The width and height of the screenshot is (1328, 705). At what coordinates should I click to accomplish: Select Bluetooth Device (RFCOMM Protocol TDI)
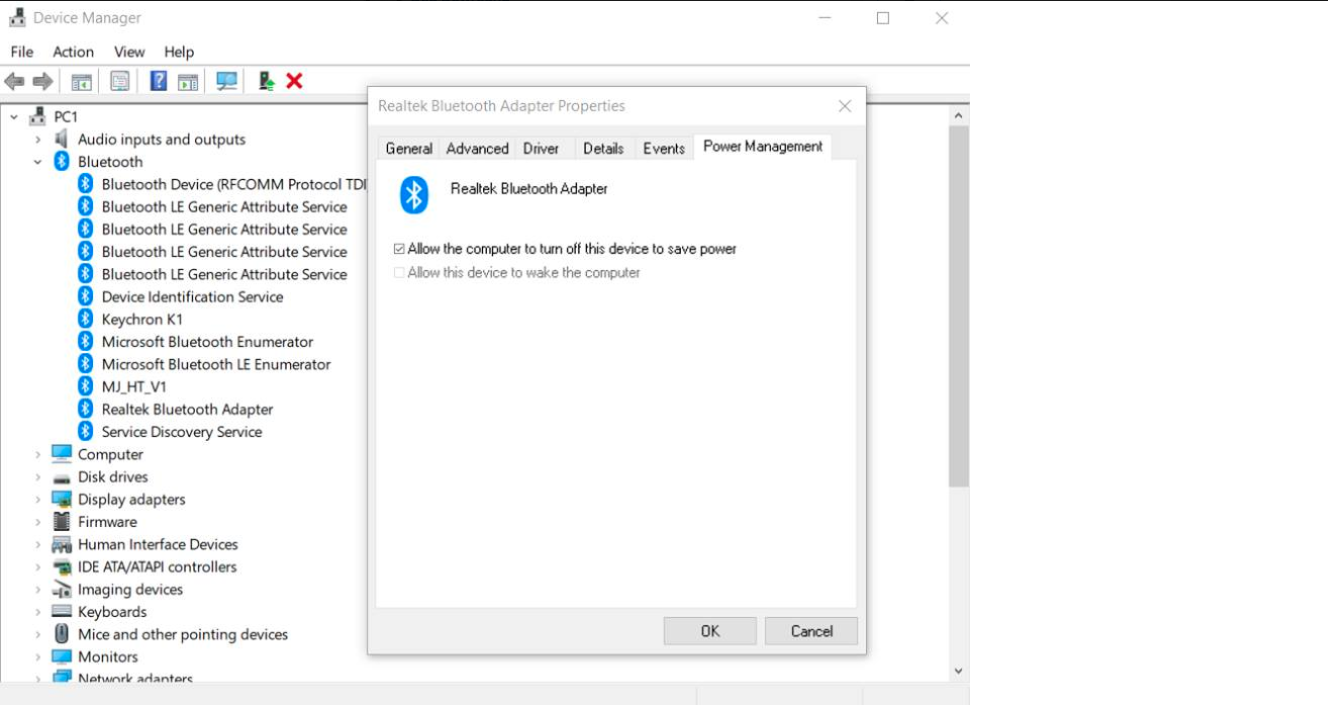point(234,184)
